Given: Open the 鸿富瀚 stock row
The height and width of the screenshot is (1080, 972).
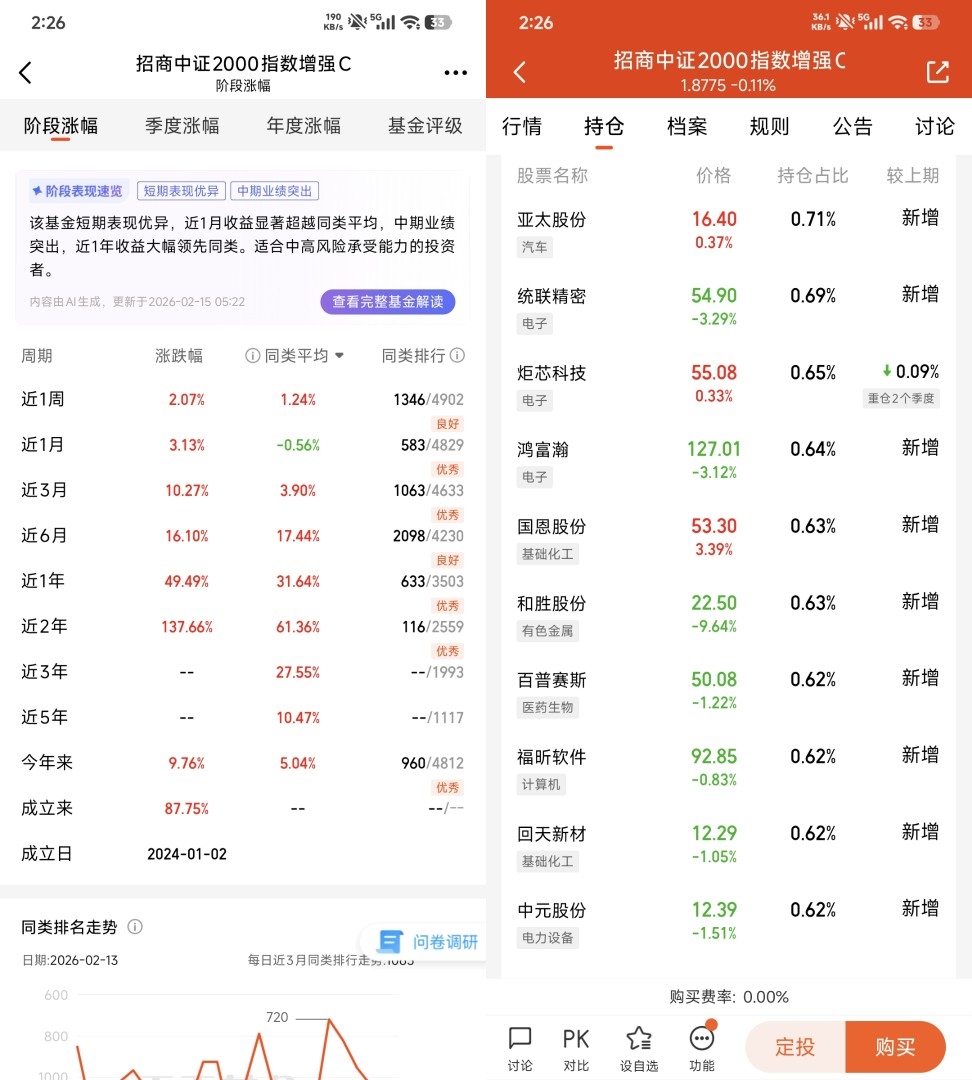Looking at the screenshot, I should [x=728, y=462].
